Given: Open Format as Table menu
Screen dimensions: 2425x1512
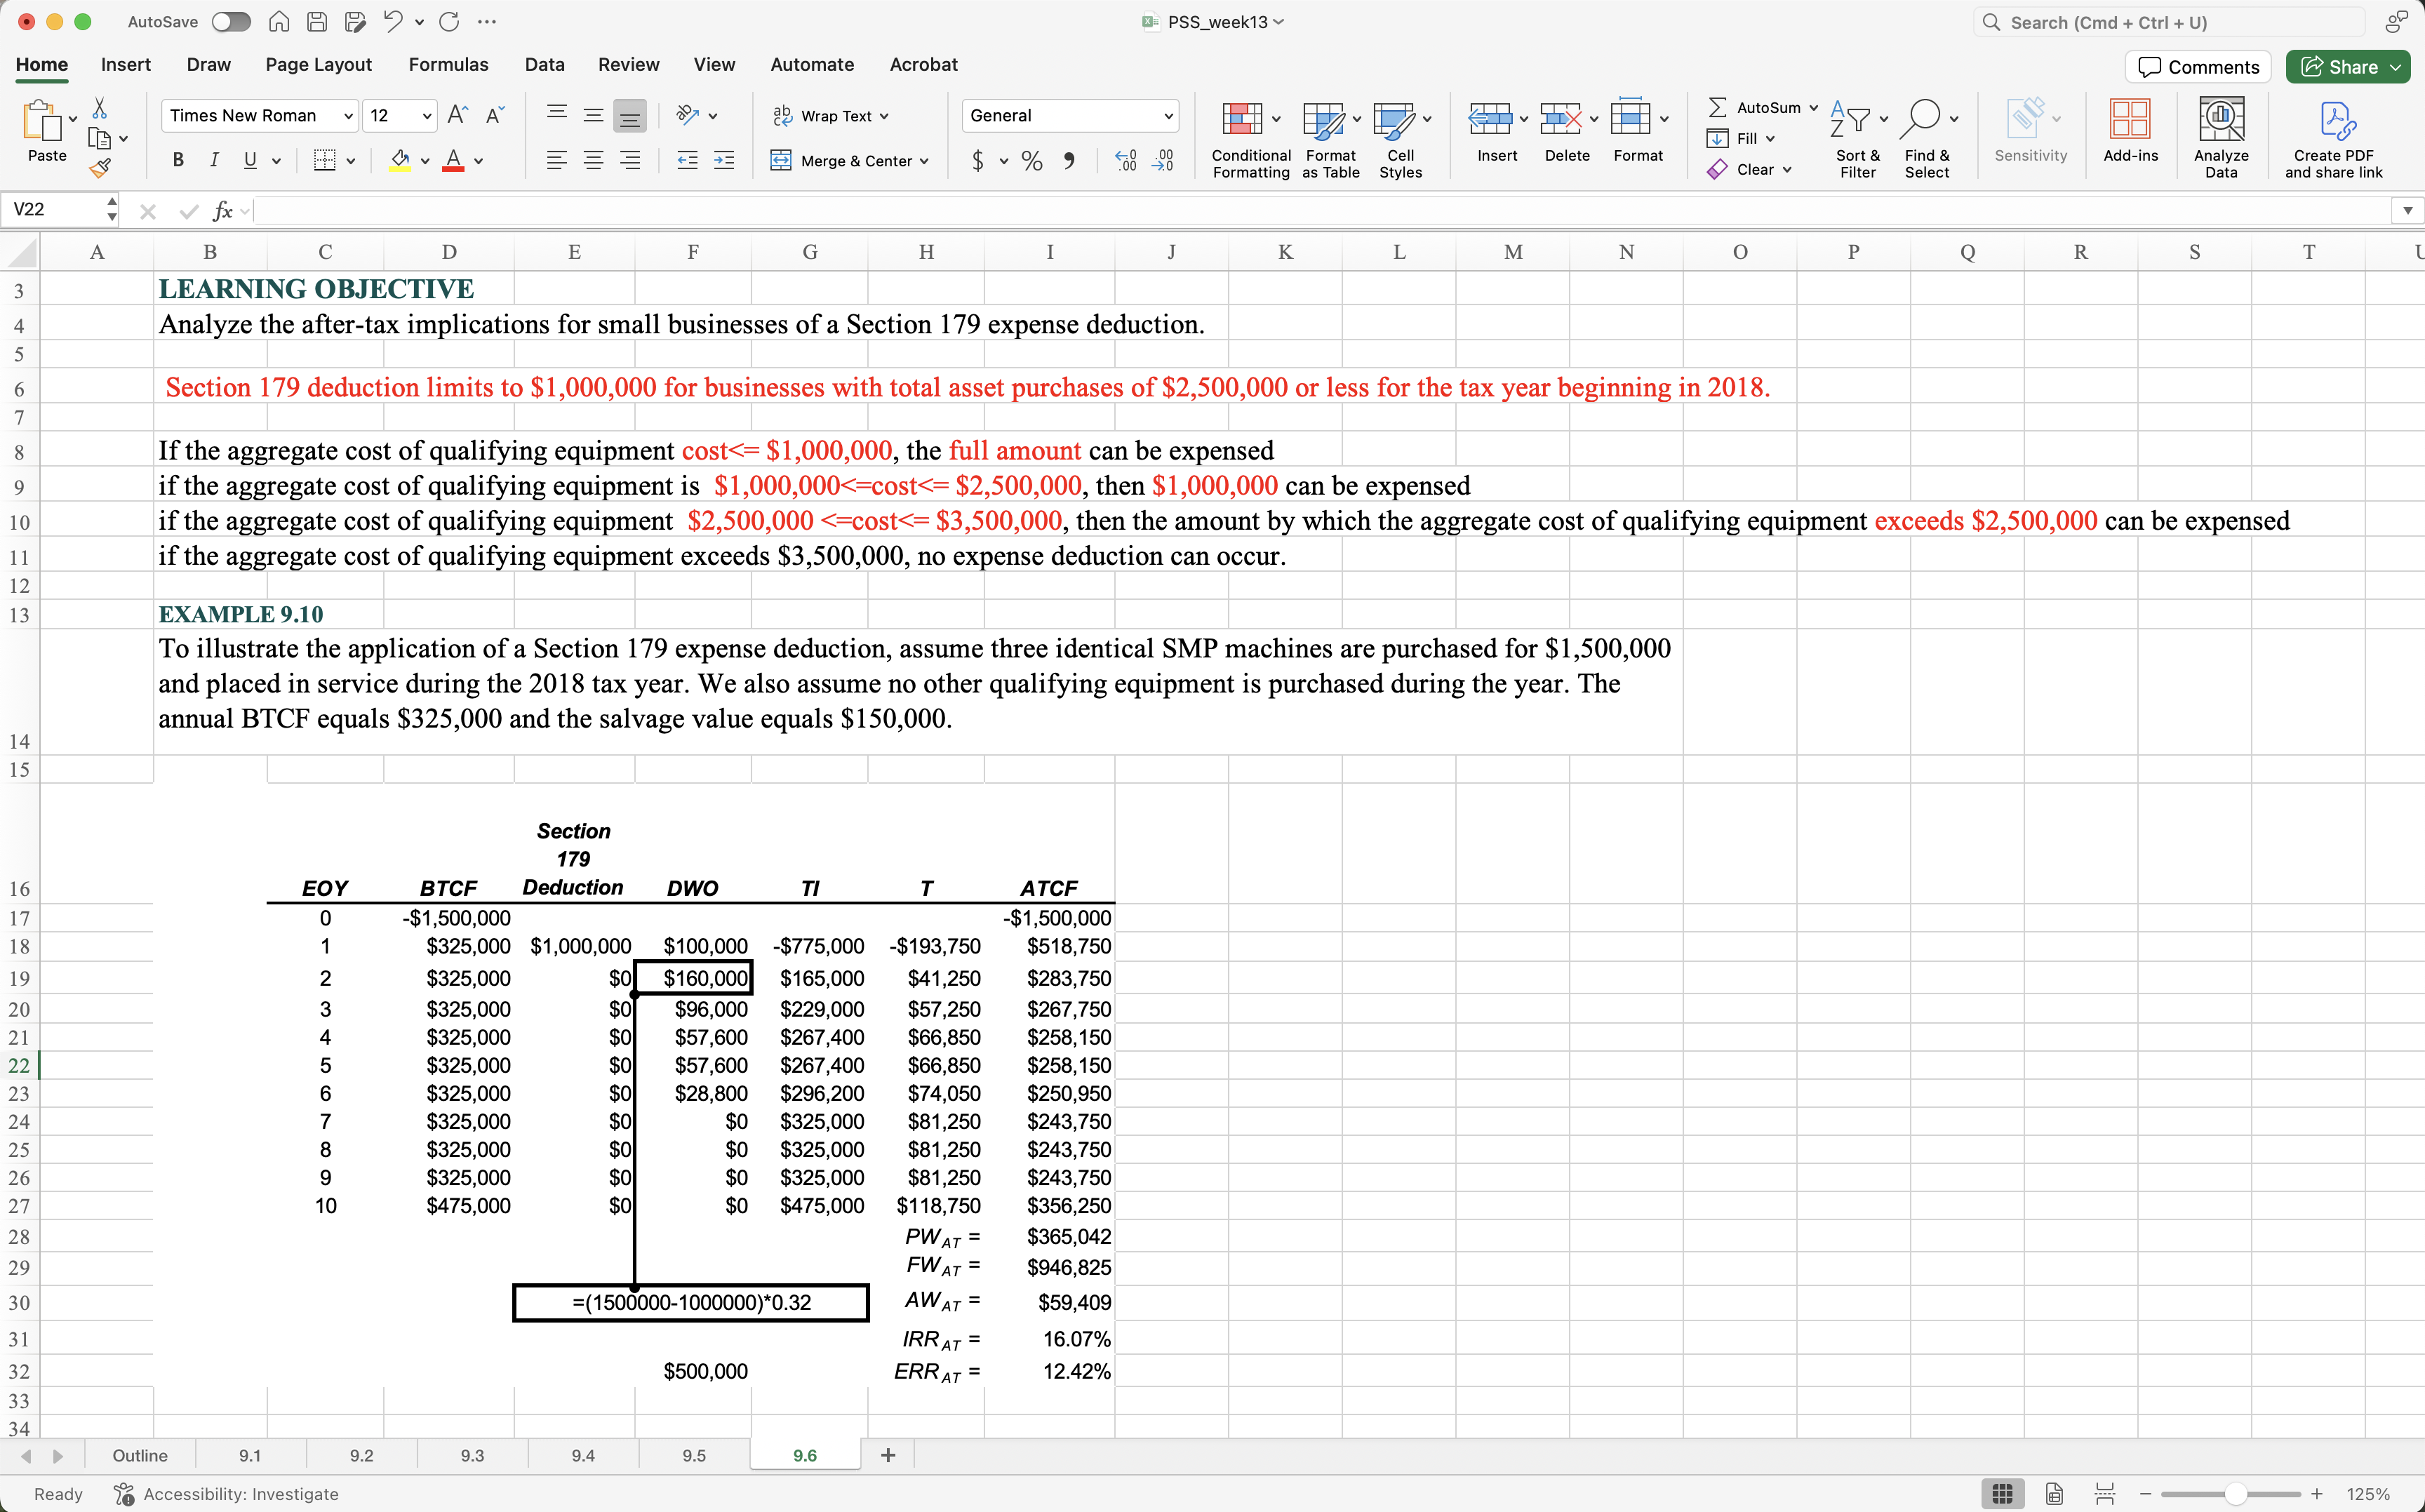Looking at the screenshot, I should (x=1331, y=139).
